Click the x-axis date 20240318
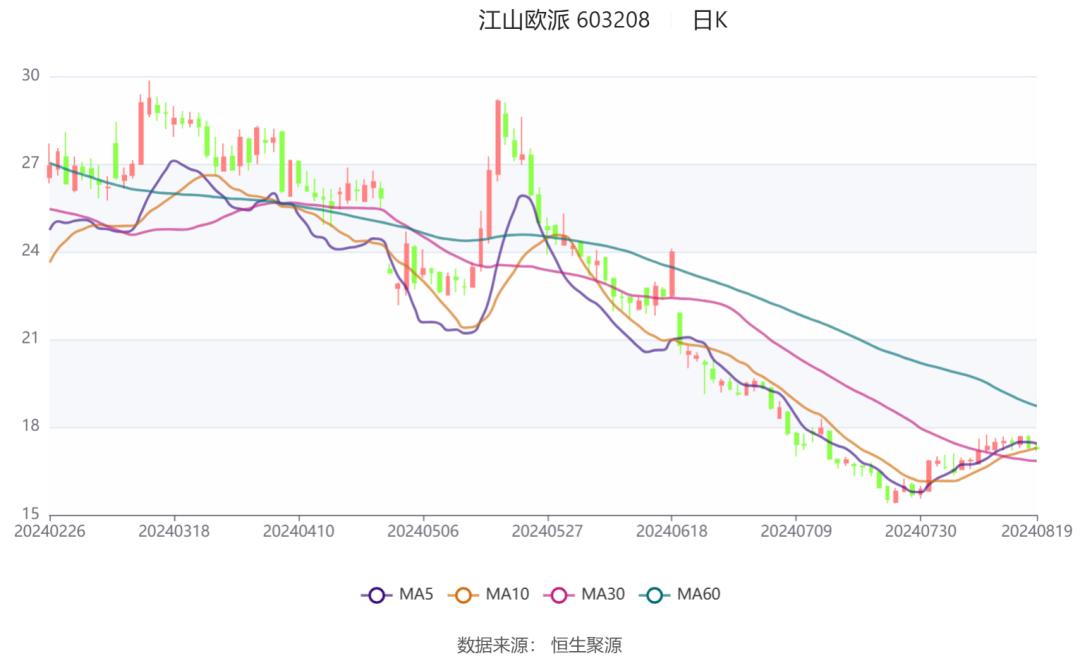The width and height of the screenshot is (1080, 656). 174,531
